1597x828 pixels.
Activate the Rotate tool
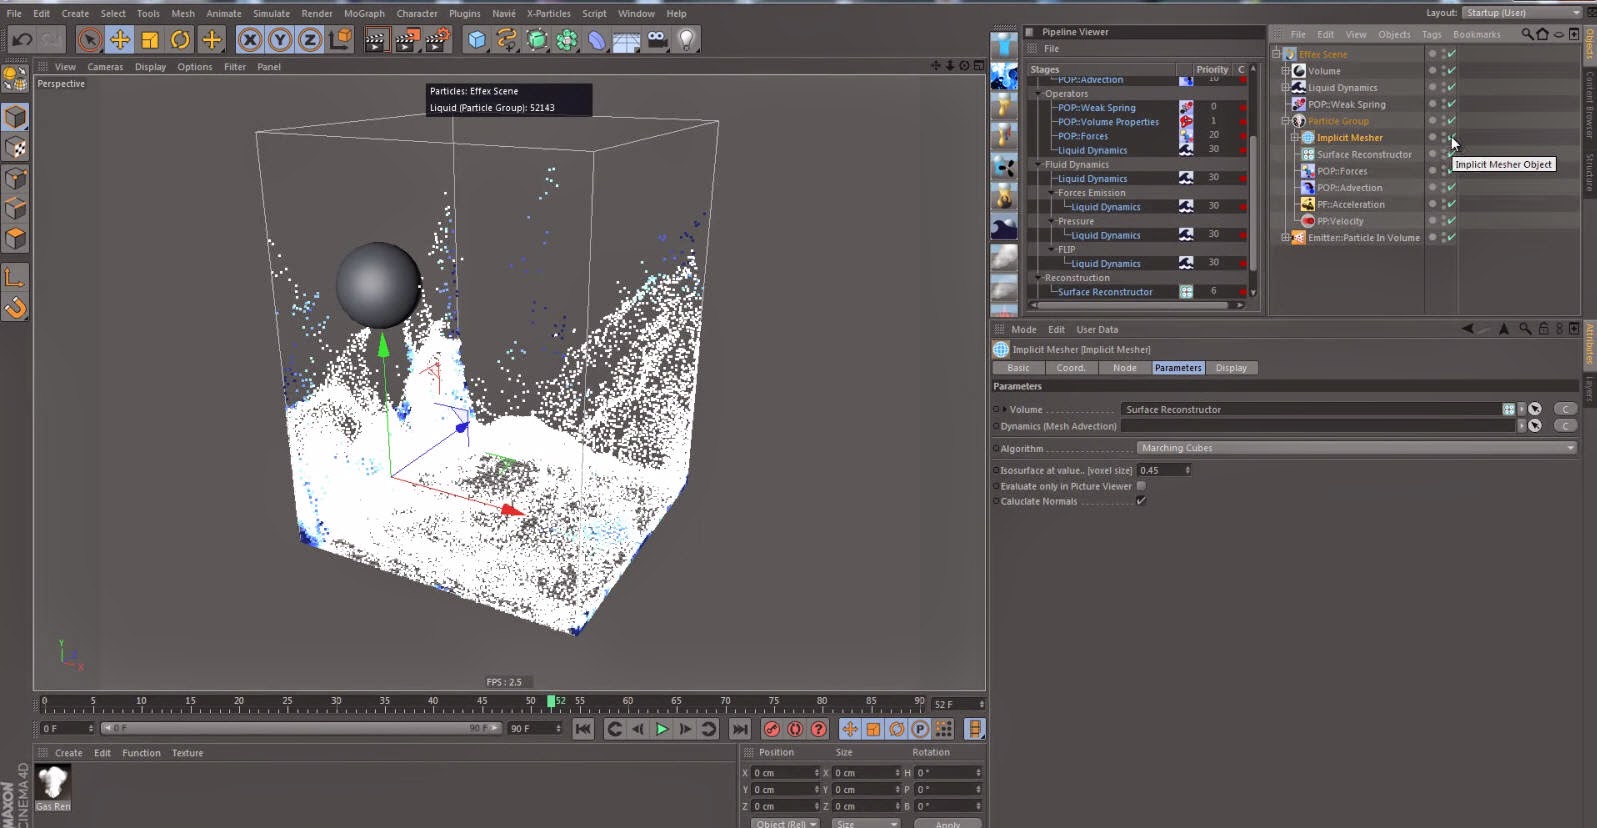click(x=180, y=40)
